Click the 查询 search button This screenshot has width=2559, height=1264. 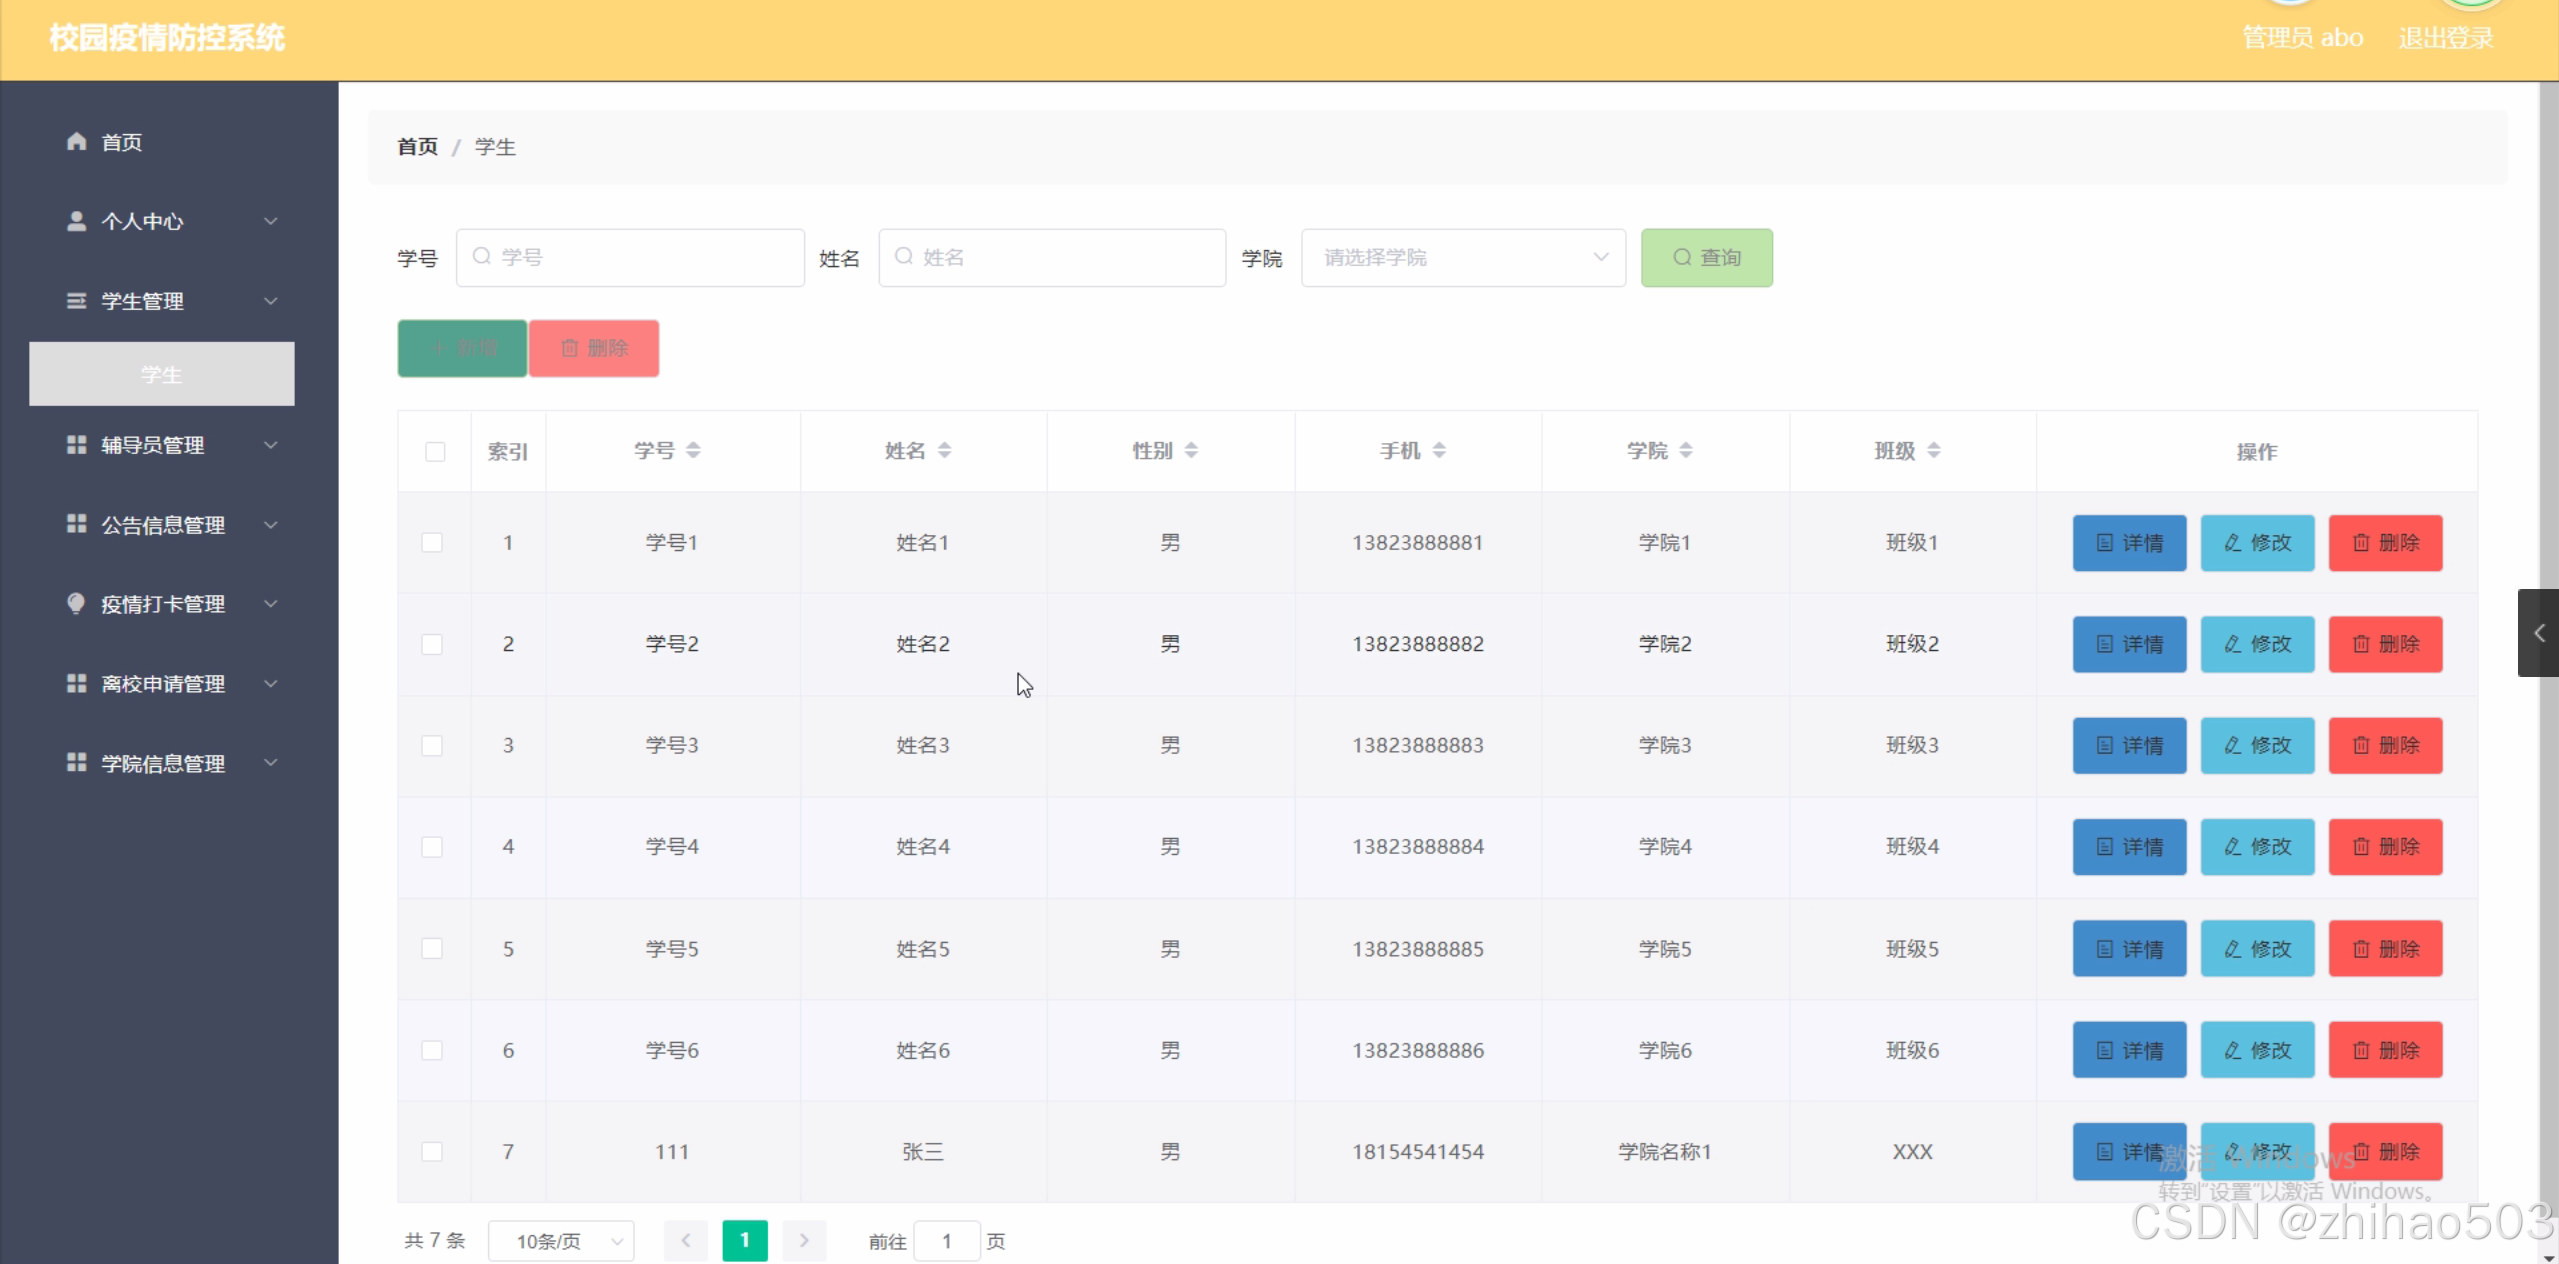tap(1706, 258)
